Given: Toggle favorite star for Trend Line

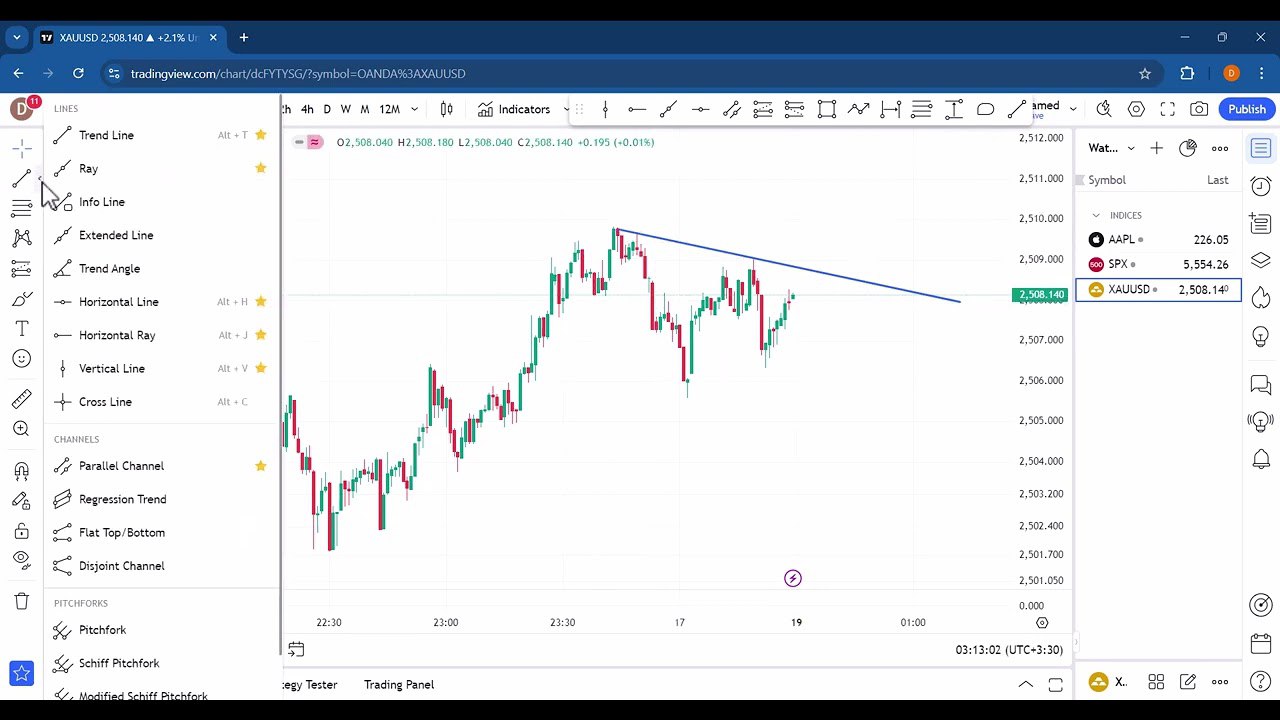Looking at the screenshot, I should click(261, 135).
